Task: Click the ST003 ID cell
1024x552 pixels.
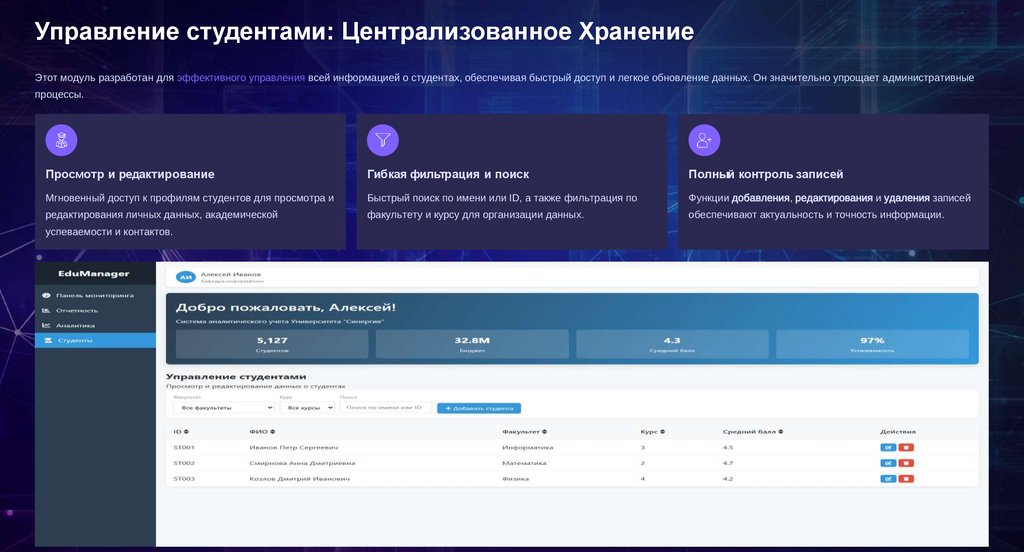Action: pyautogui.click(x=184, y=479)
